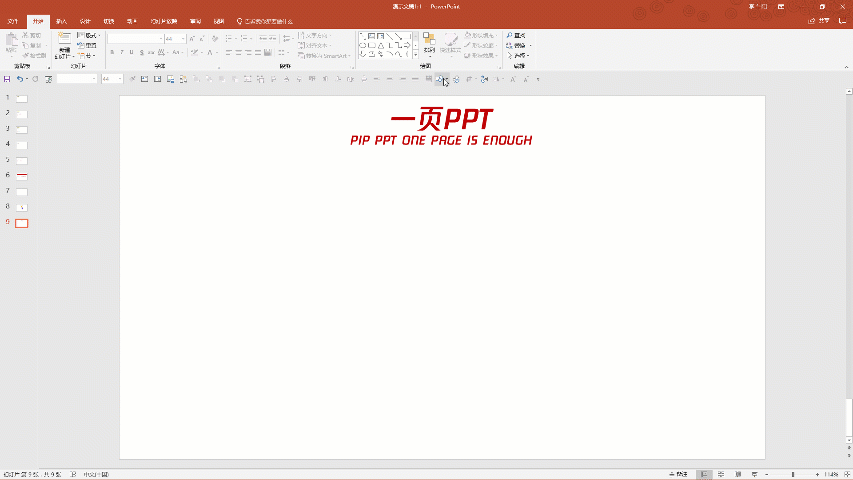Screen dimensions: 853x480
Task: Switch to the Insert ribbon tab
Action: pyautogui.click(x=62, y=20)
